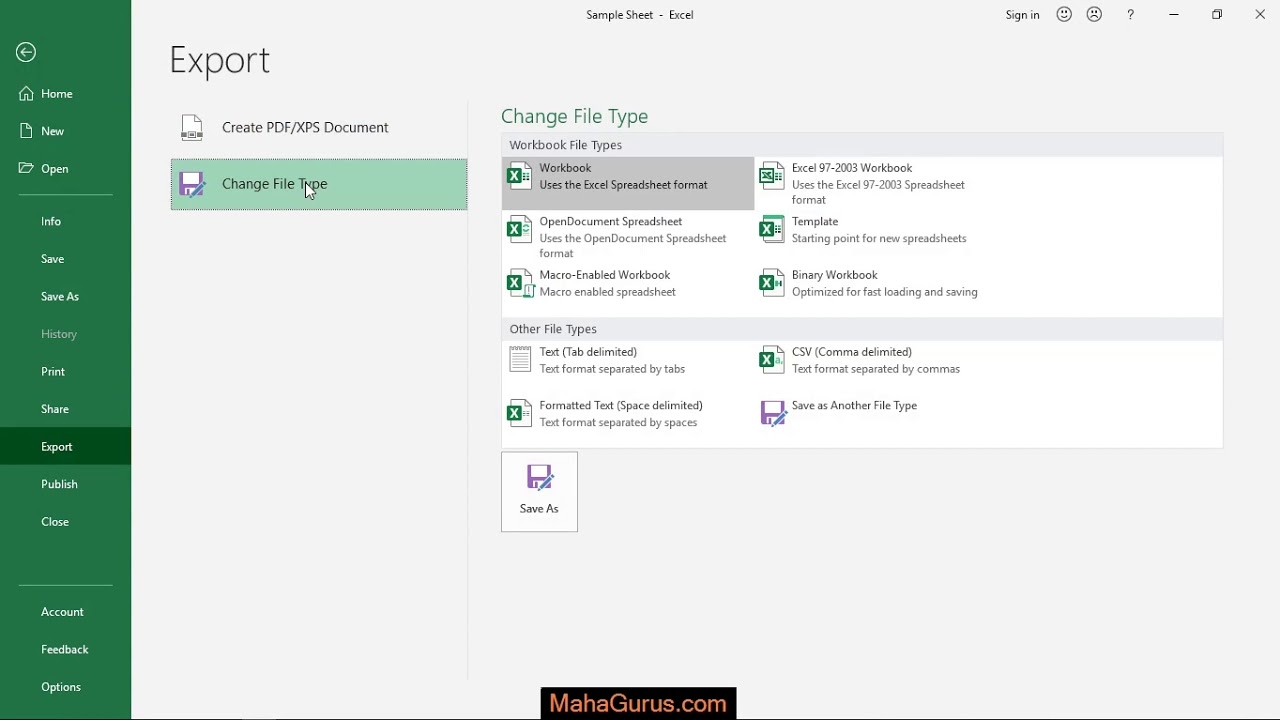Select Formatted Text (Space delimited) icon

click(519, 413)
